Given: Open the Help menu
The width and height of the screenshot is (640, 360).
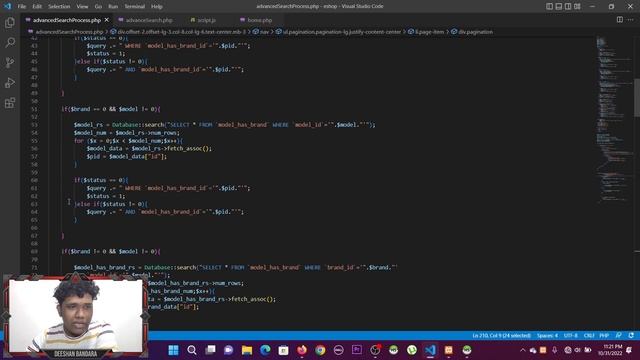Looking at the screenshot, I should point(157,7).
